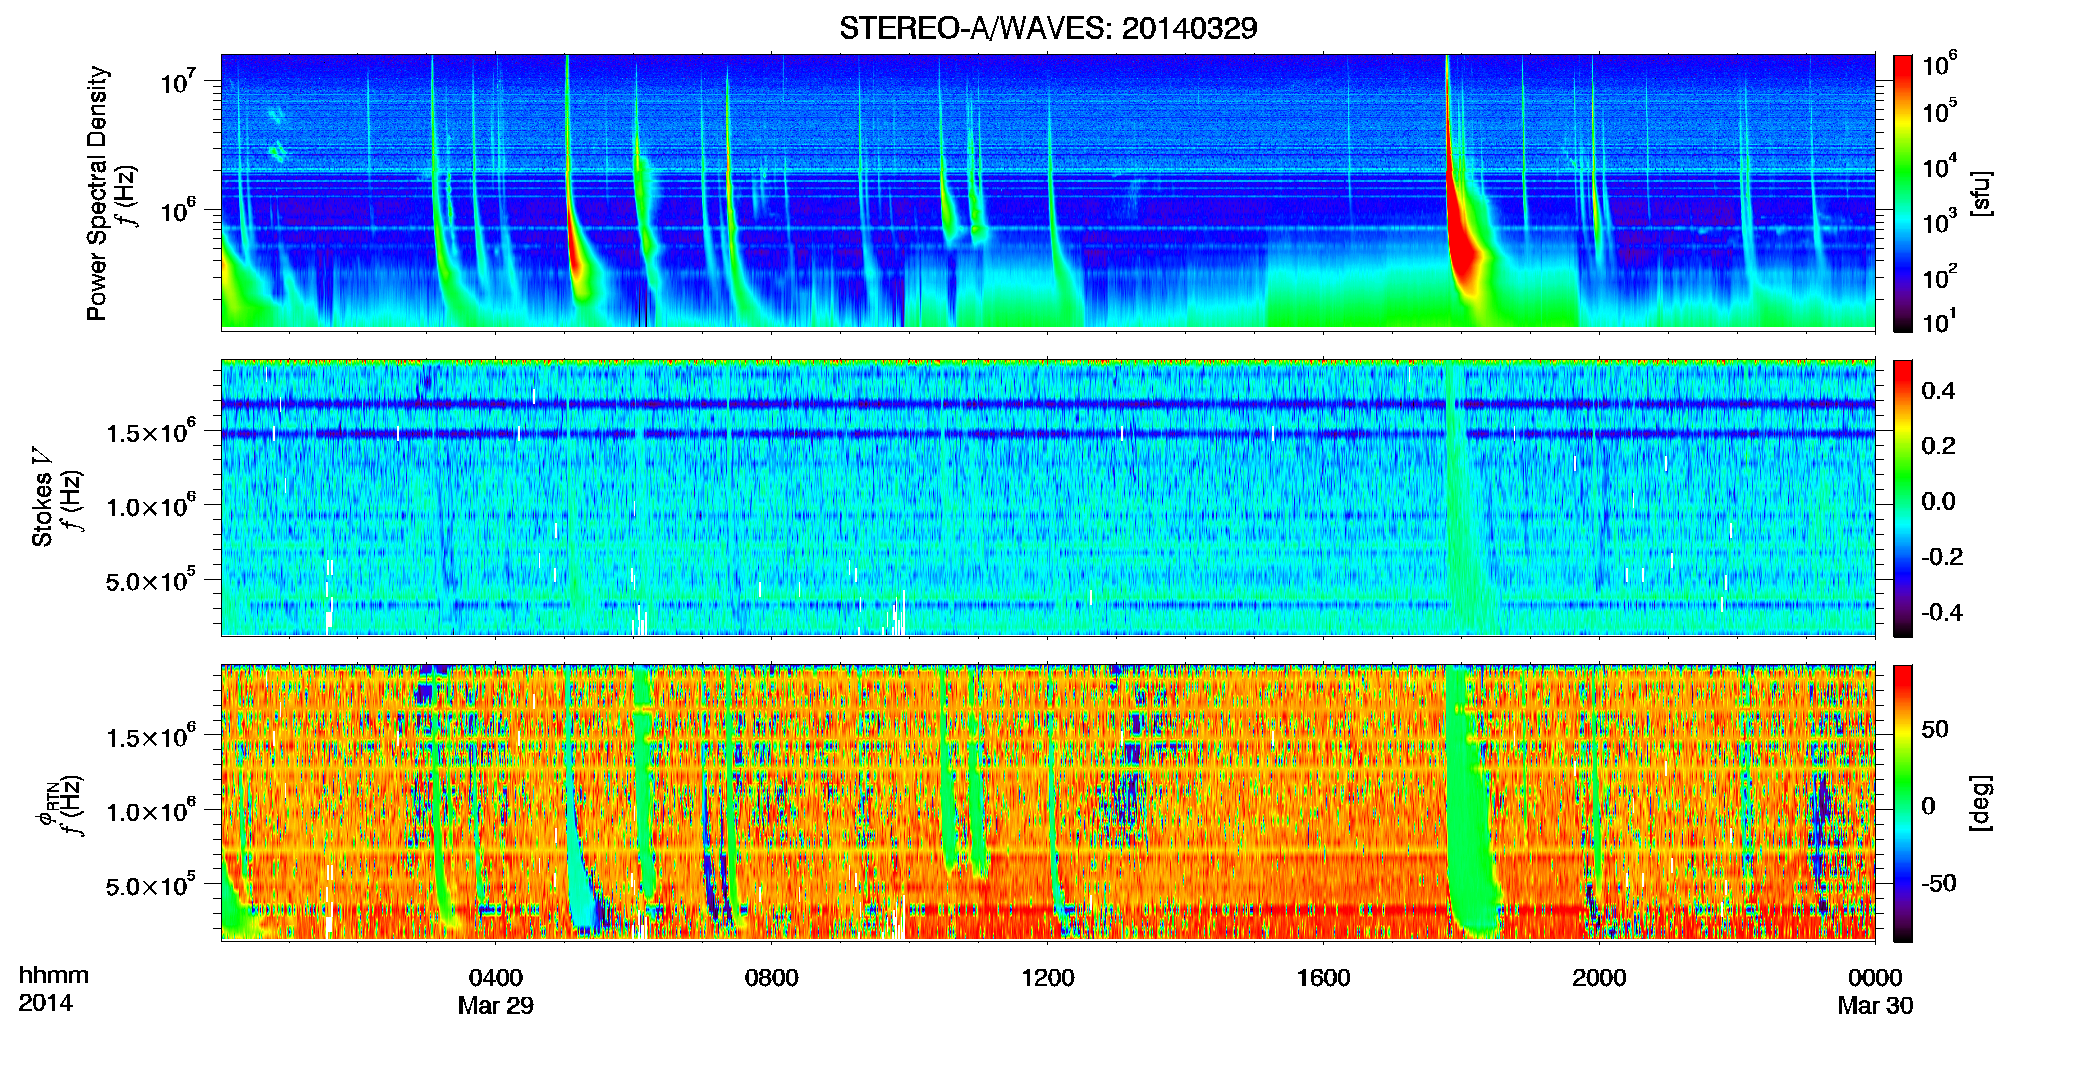Click the top power spectral density colorbar
This screenshot has width=2096, height=1080.
click(1903, 193)
